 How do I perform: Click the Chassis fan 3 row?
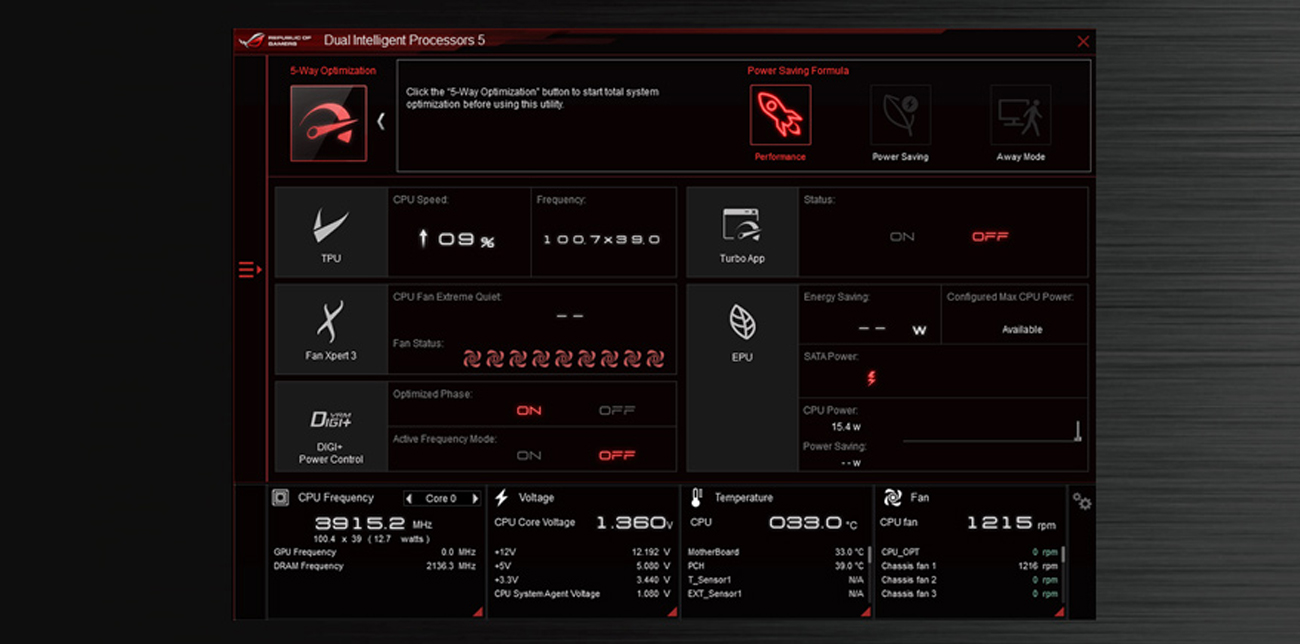(968, 594)
